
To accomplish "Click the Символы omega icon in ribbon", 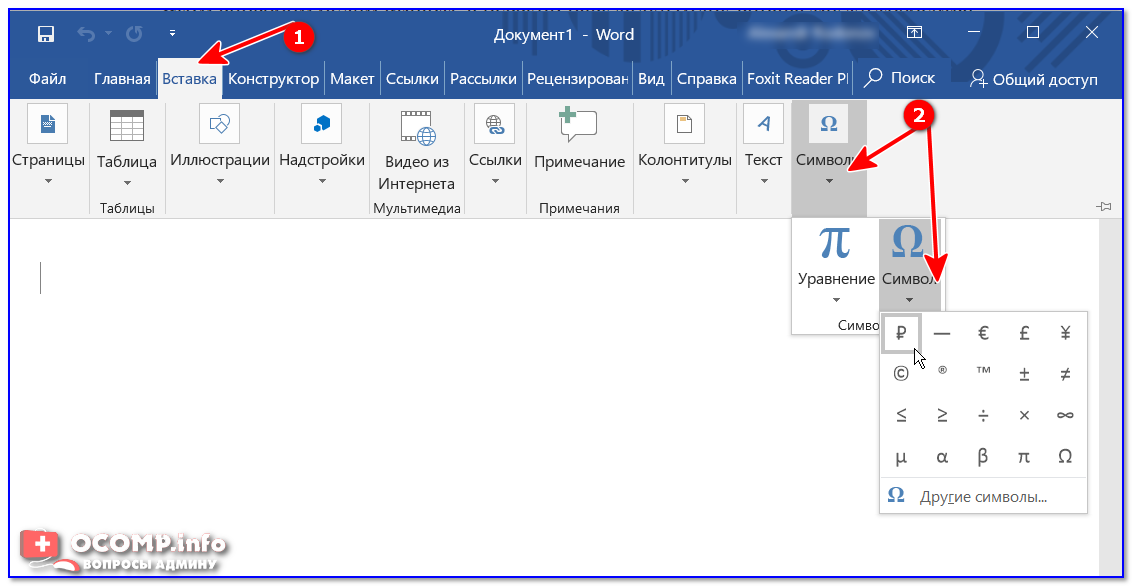I will [x=829, y=124].
